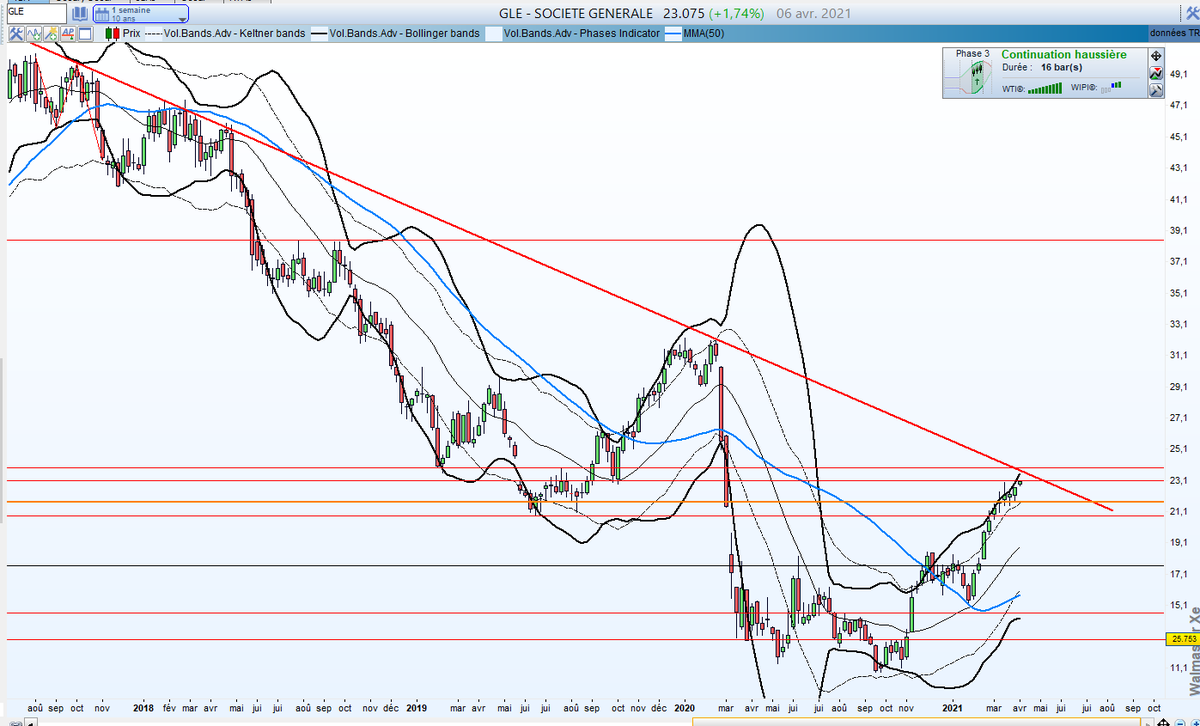Type a ticker in the GLE input field
The height and width of the screenshot is (726, 1200).
click(x=38, y=14)
